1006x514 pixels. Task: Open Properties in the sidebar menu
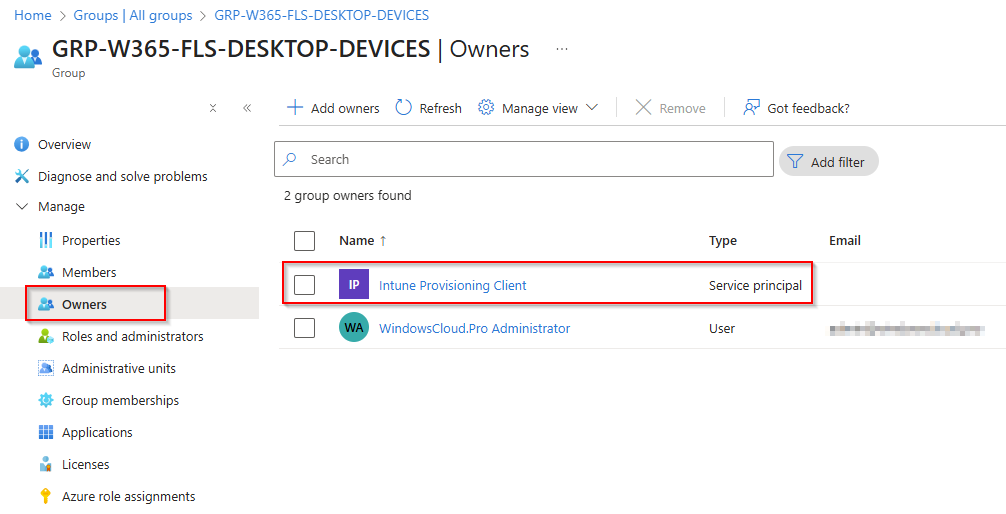[91, 240]
